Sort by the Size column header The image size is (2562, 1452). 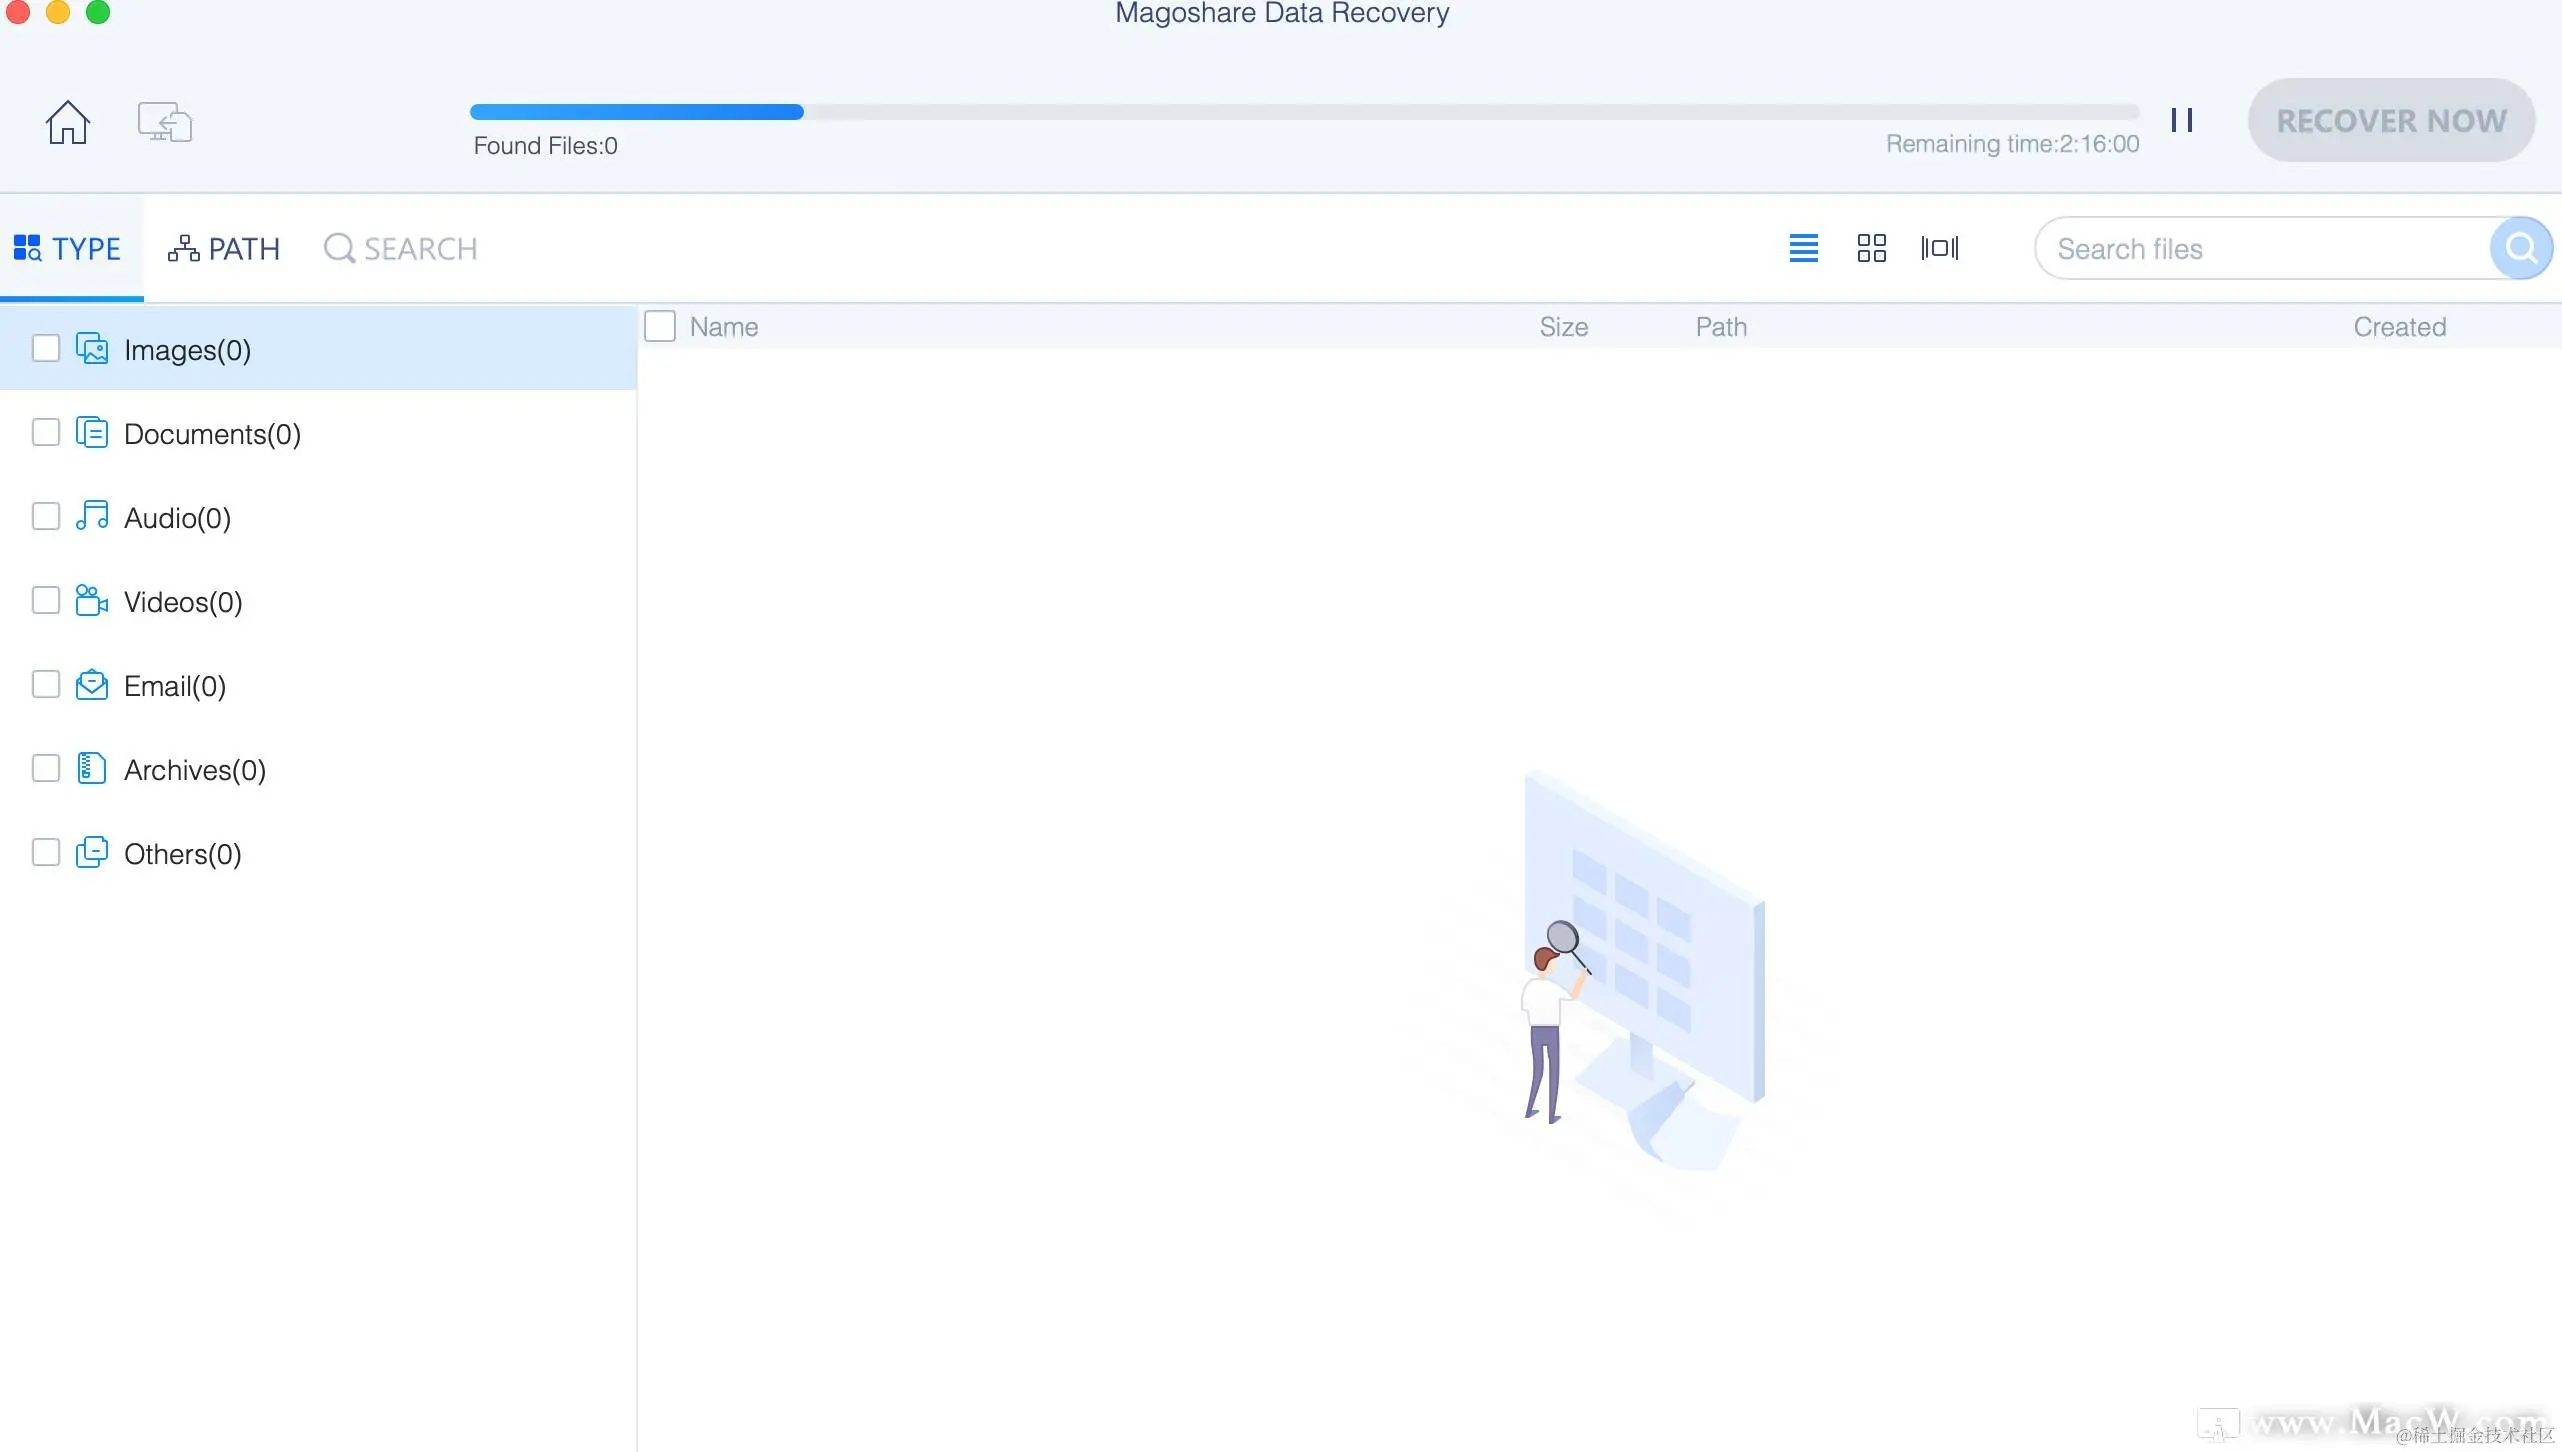(1564, 327)
